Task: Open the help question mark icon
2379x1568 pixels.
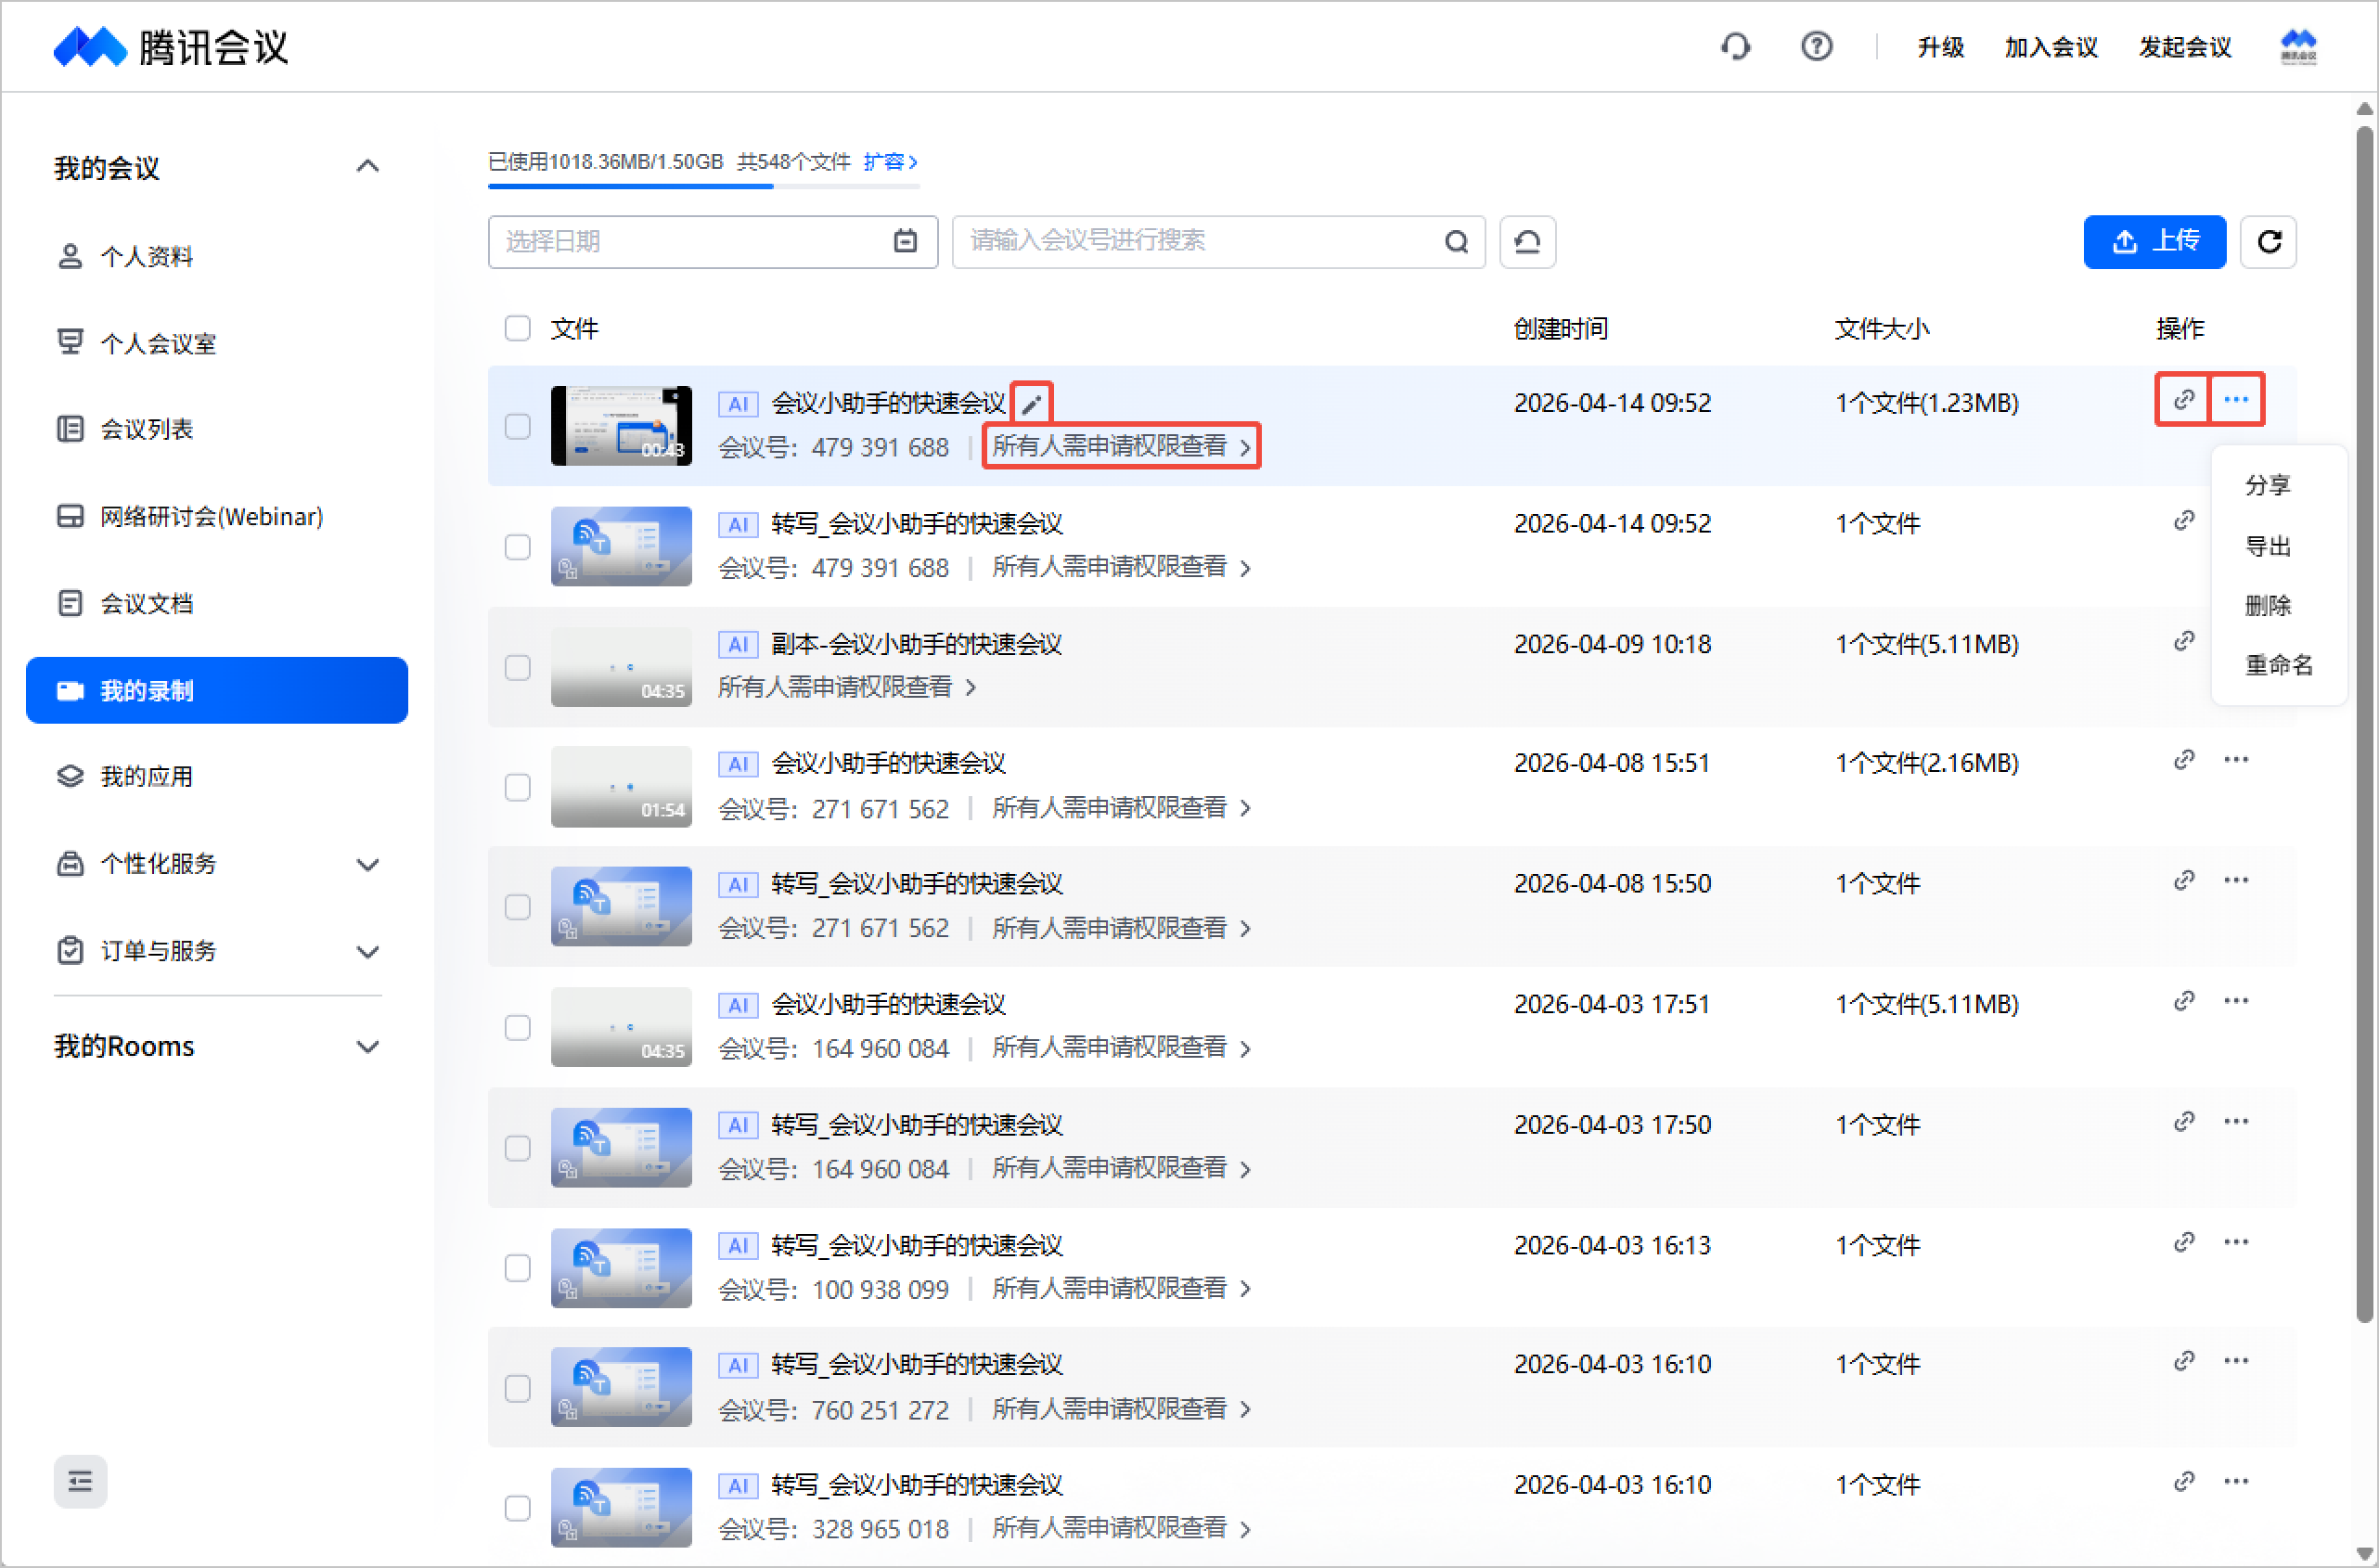Action: tap(1816, 47)
